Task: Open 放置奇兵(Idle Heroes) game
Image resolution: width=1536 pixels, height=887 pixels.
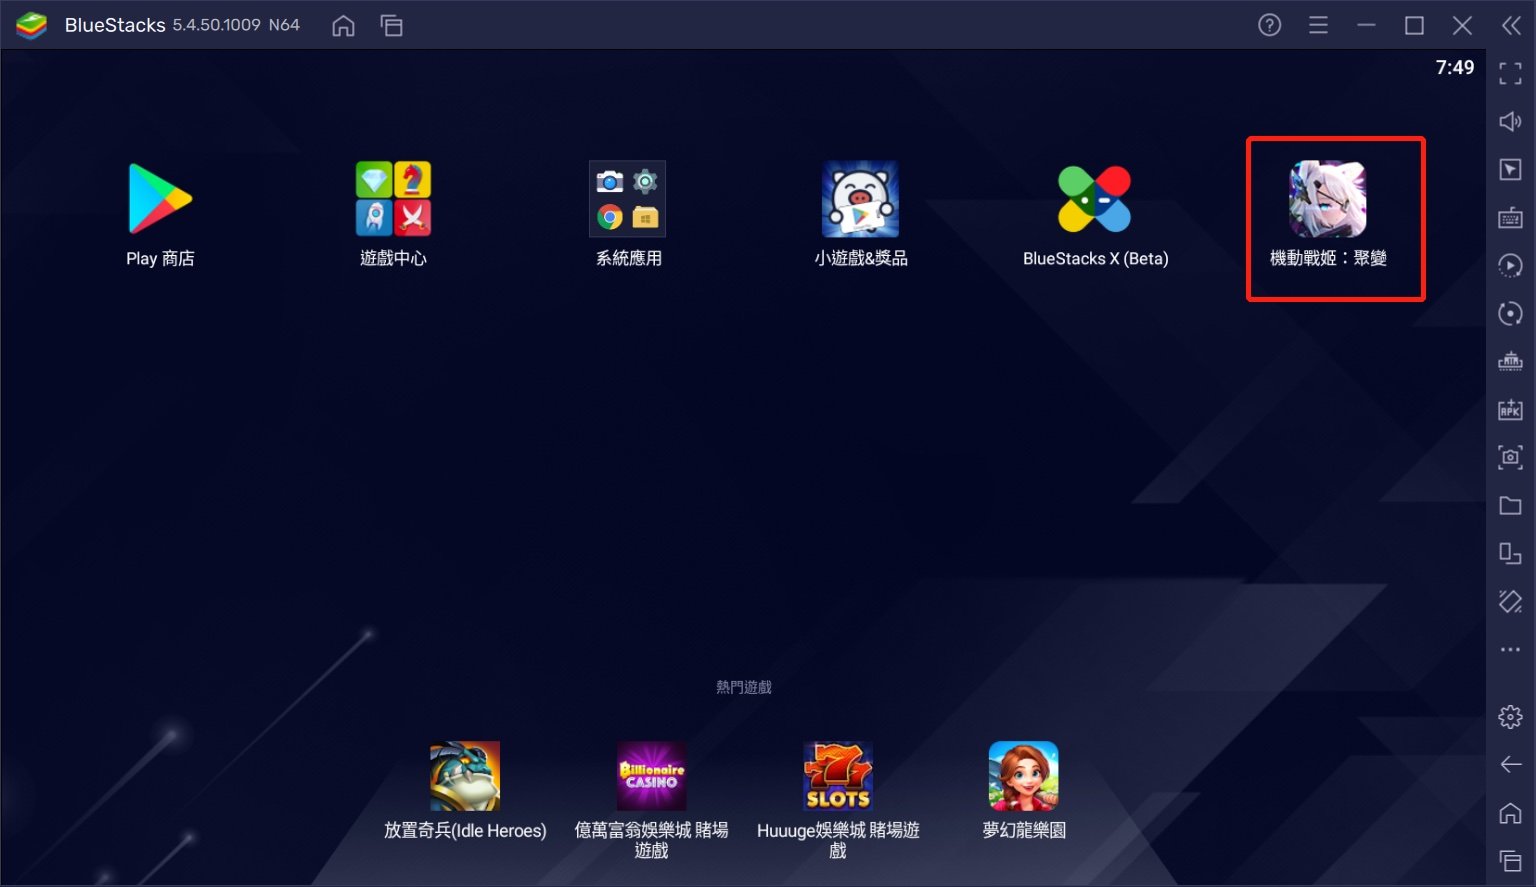Action: click(x=465, y=776)
